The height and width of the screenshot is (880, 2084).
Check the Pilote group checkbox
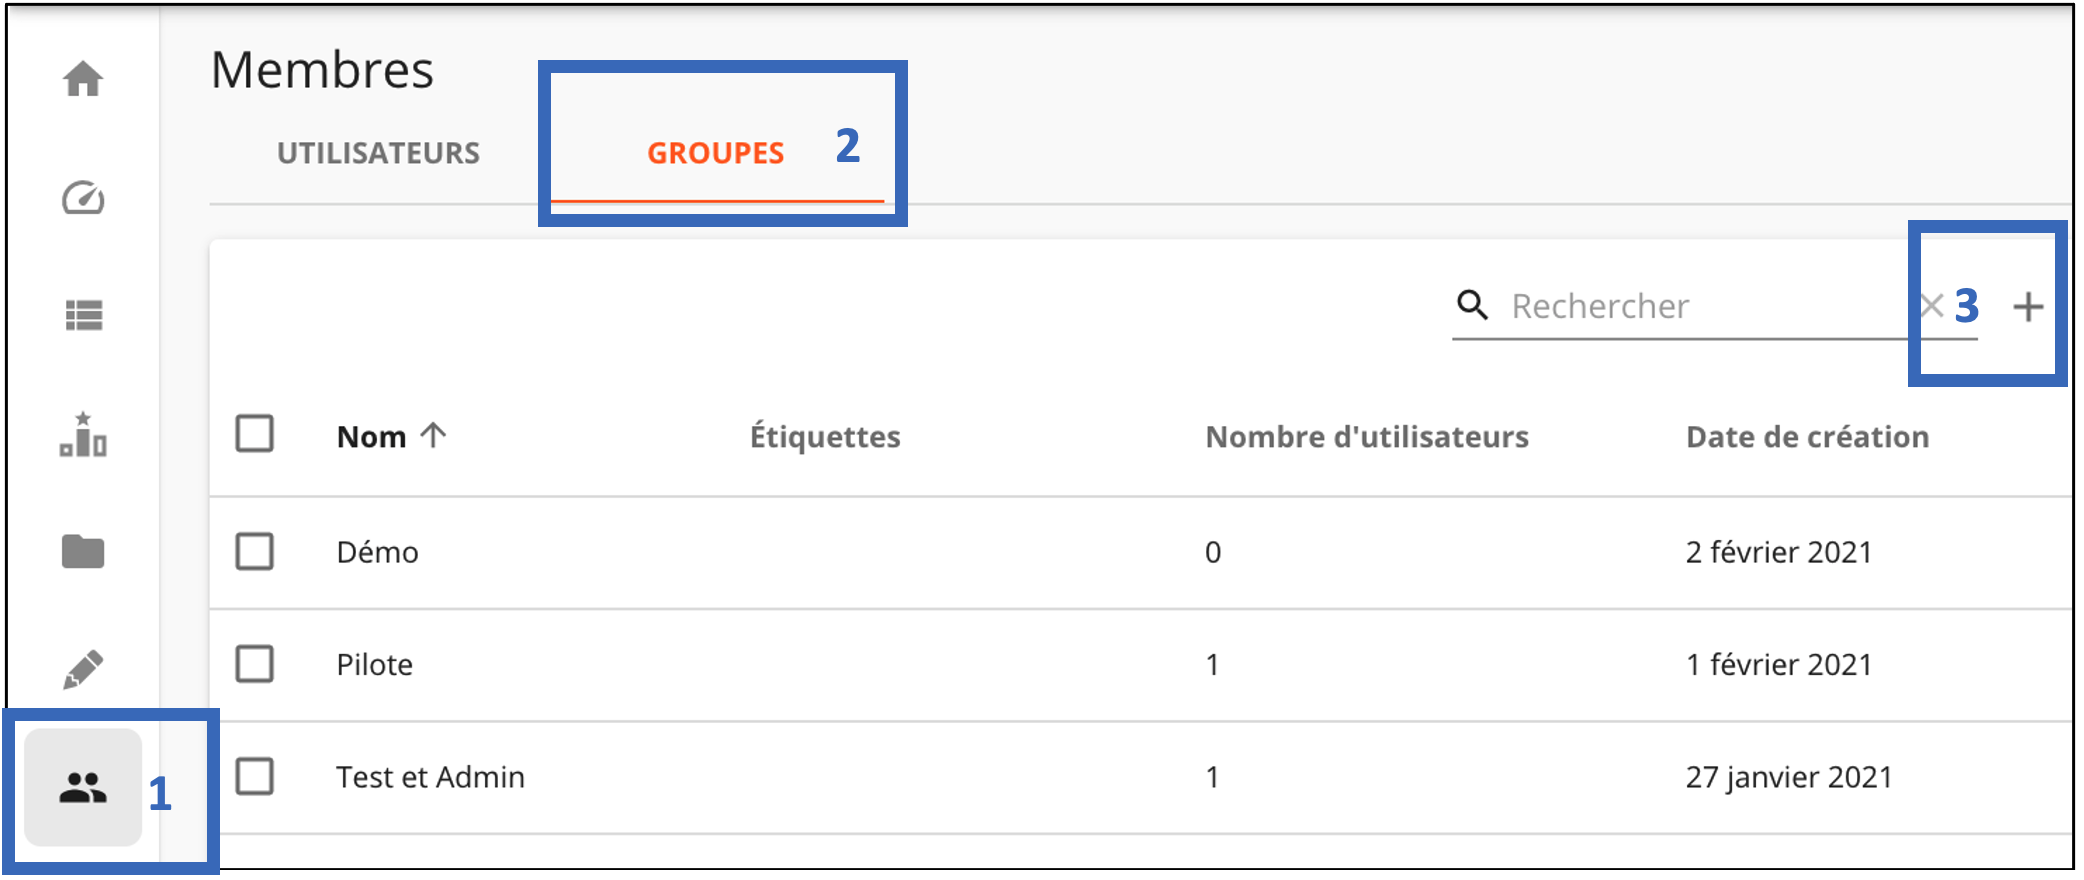tap(255, 664)
